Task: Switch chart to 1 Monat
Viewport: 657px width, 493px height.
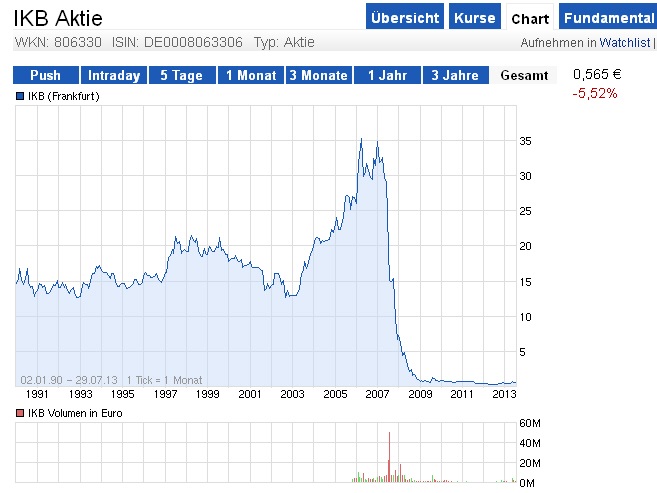Action: pos(251,75)
